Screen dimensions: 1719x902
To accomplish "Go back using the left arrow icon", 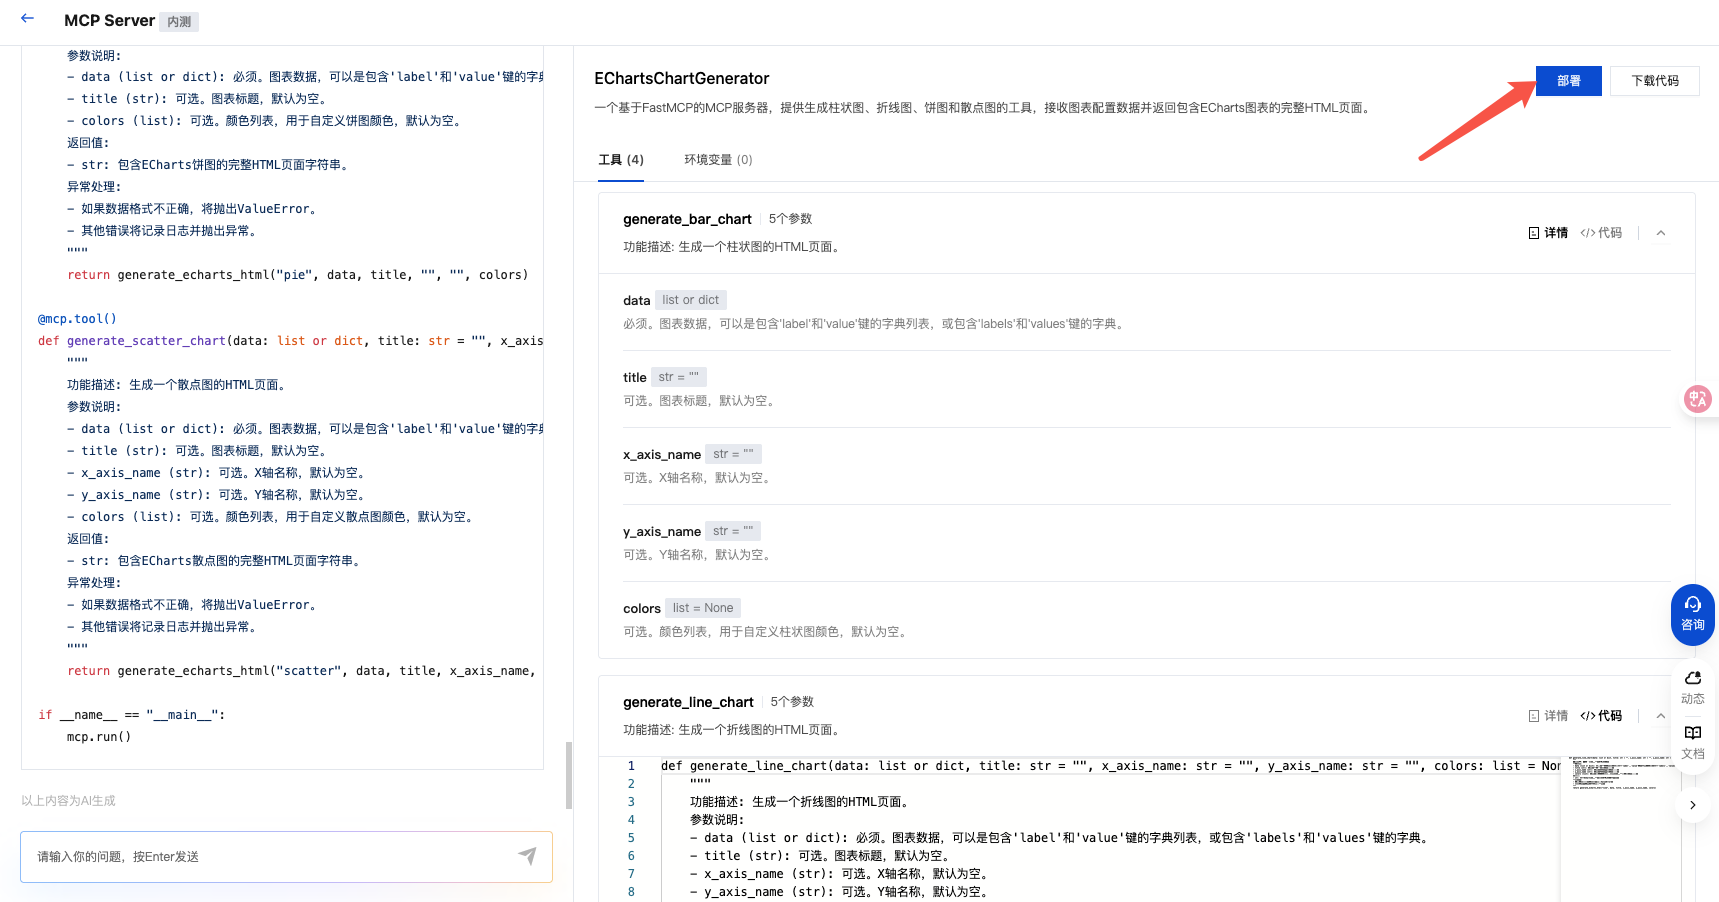I will pos(27,18).
